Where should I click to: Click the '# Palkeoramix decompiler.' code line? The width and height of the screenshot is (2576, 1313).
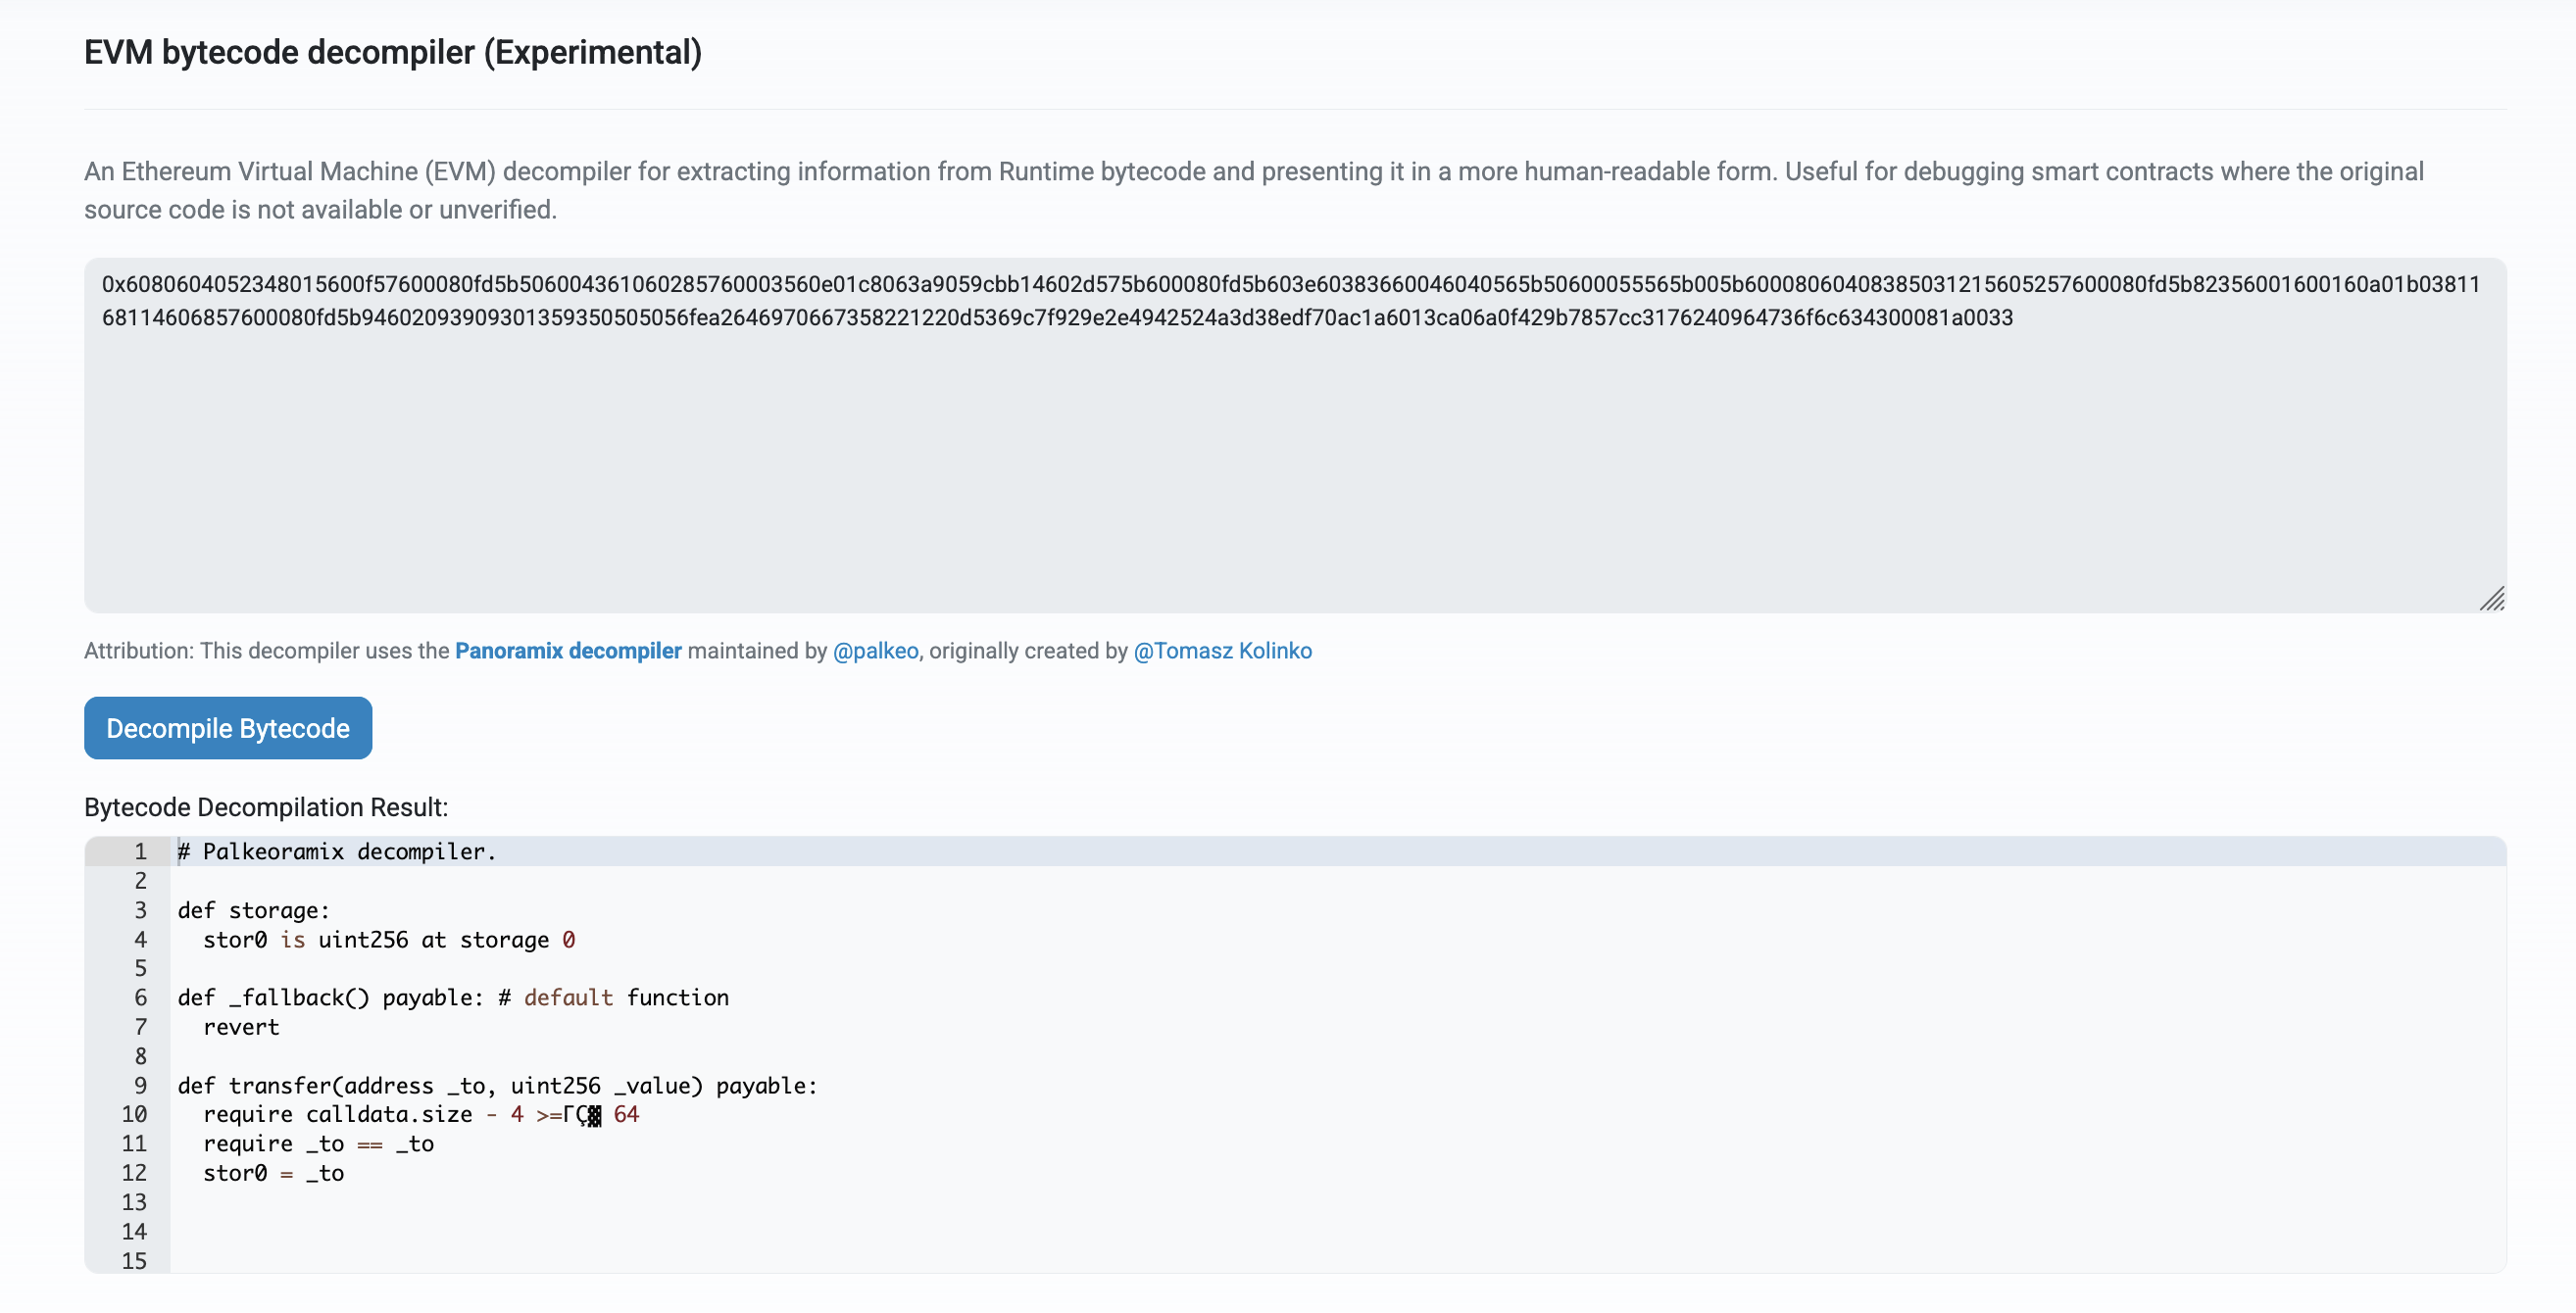[337, 852]
